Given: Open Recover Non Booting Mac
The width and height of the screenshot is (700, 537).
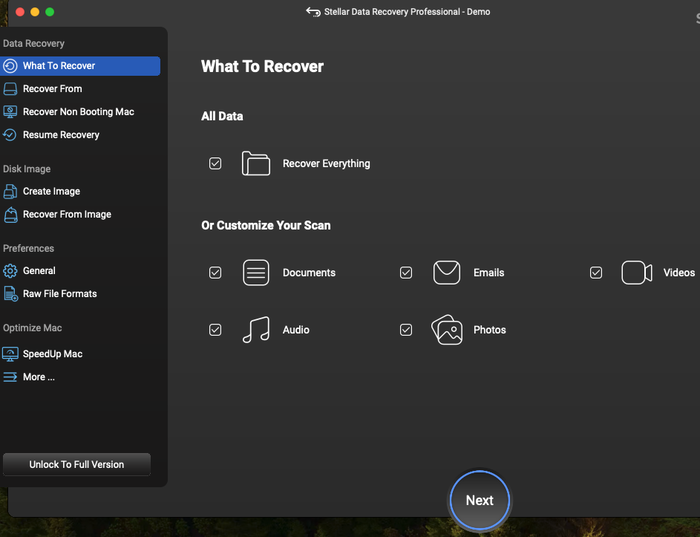Looking at the screenshot, I should click(x=80, y=112).
